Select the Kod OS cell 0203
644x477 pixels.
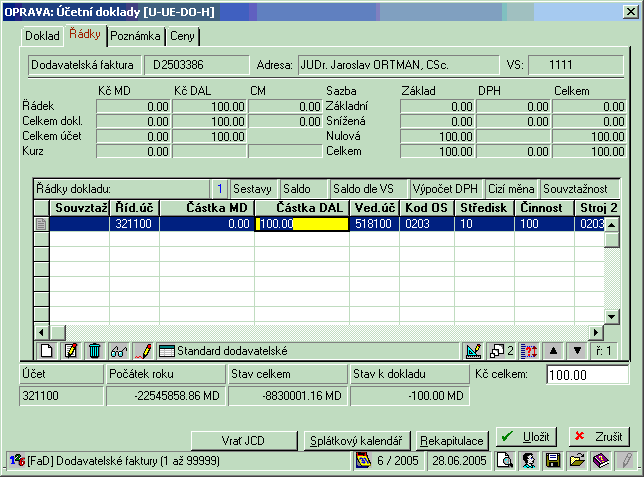(x=427, y=224)
